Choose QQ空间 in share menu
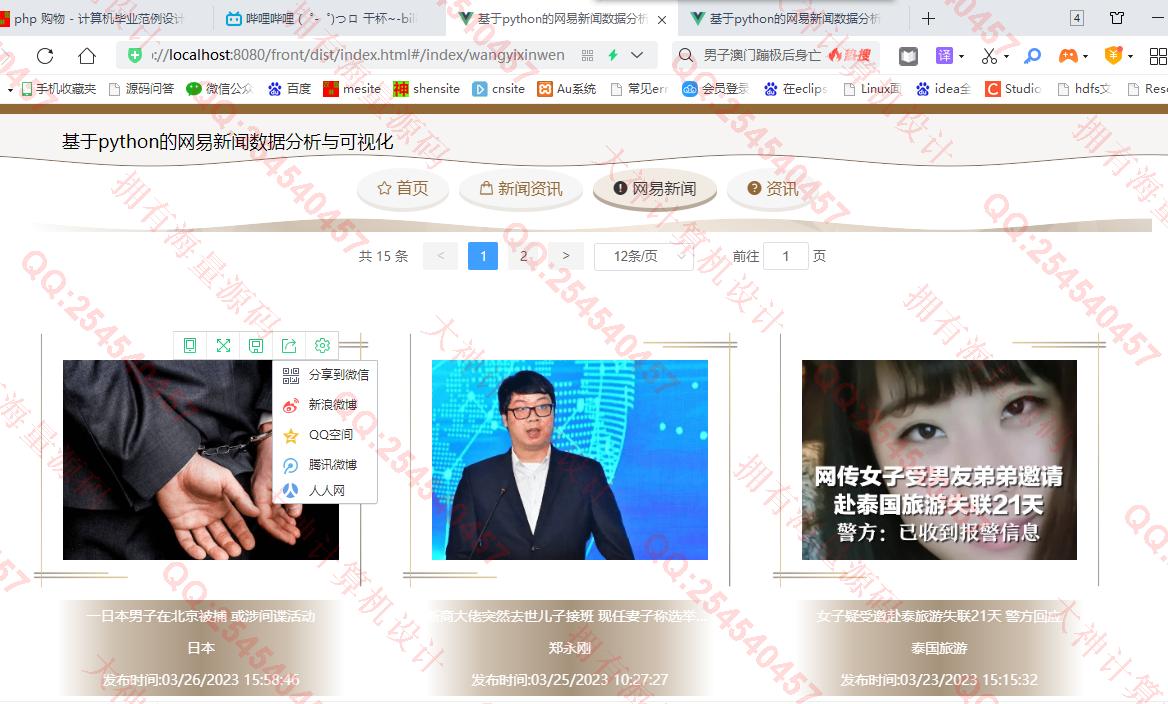The image size is (1168, 704). point(326,434)
